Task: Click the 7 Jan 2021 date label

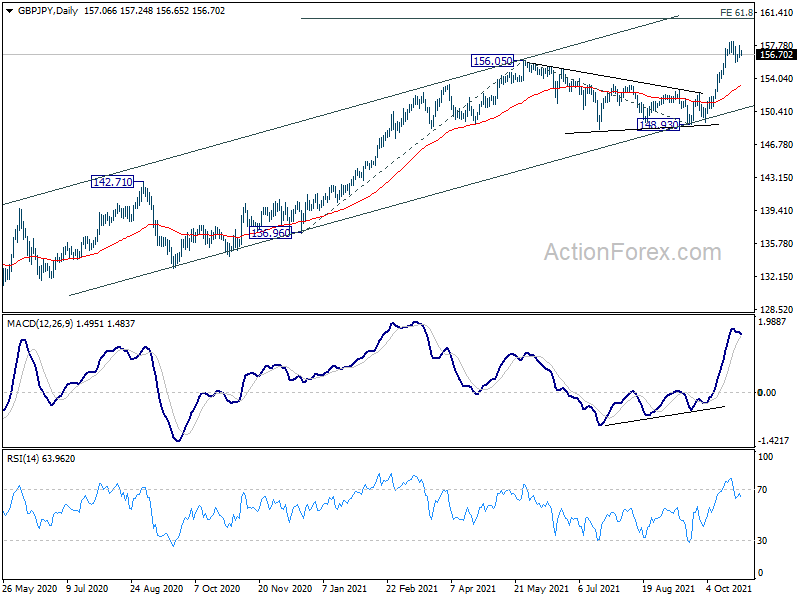Action: click(x=345, y=588)
